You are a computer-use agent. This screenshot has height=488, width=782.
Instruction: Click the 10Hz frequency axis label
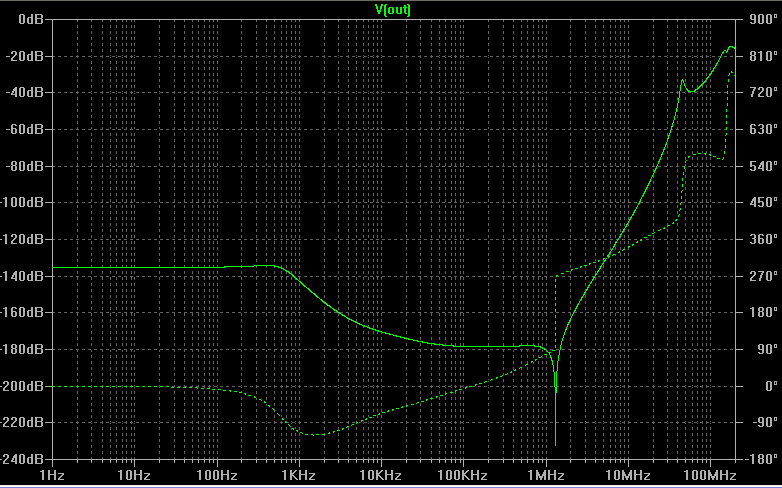point(134,476)
